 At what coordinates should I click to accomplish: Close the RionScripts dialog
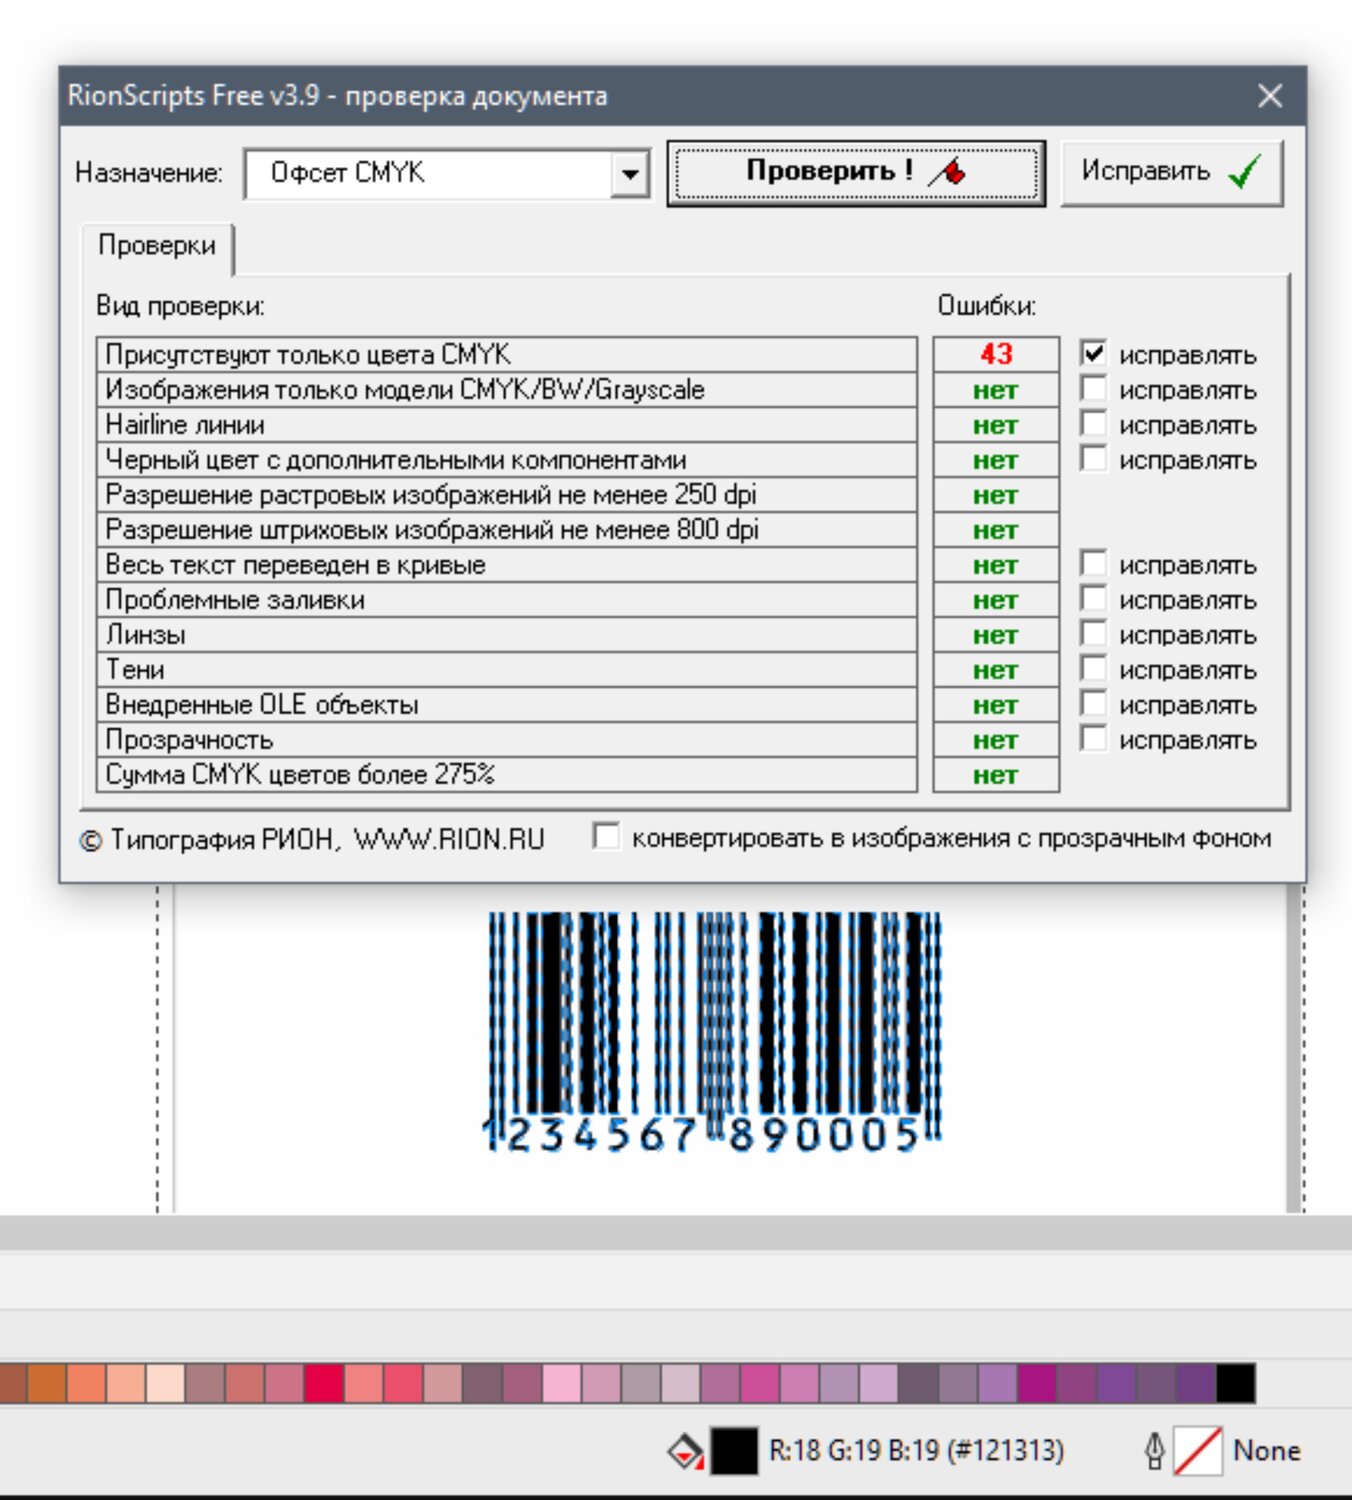(x=1270, y=96)
